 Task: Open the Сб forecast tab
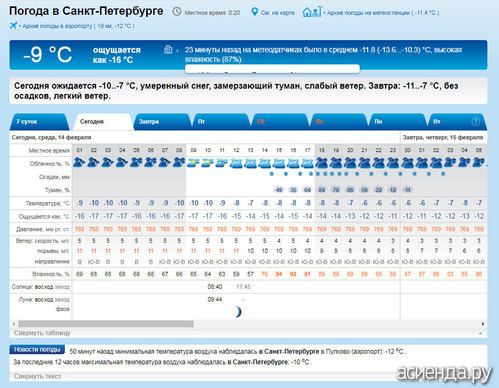point(279,122)
